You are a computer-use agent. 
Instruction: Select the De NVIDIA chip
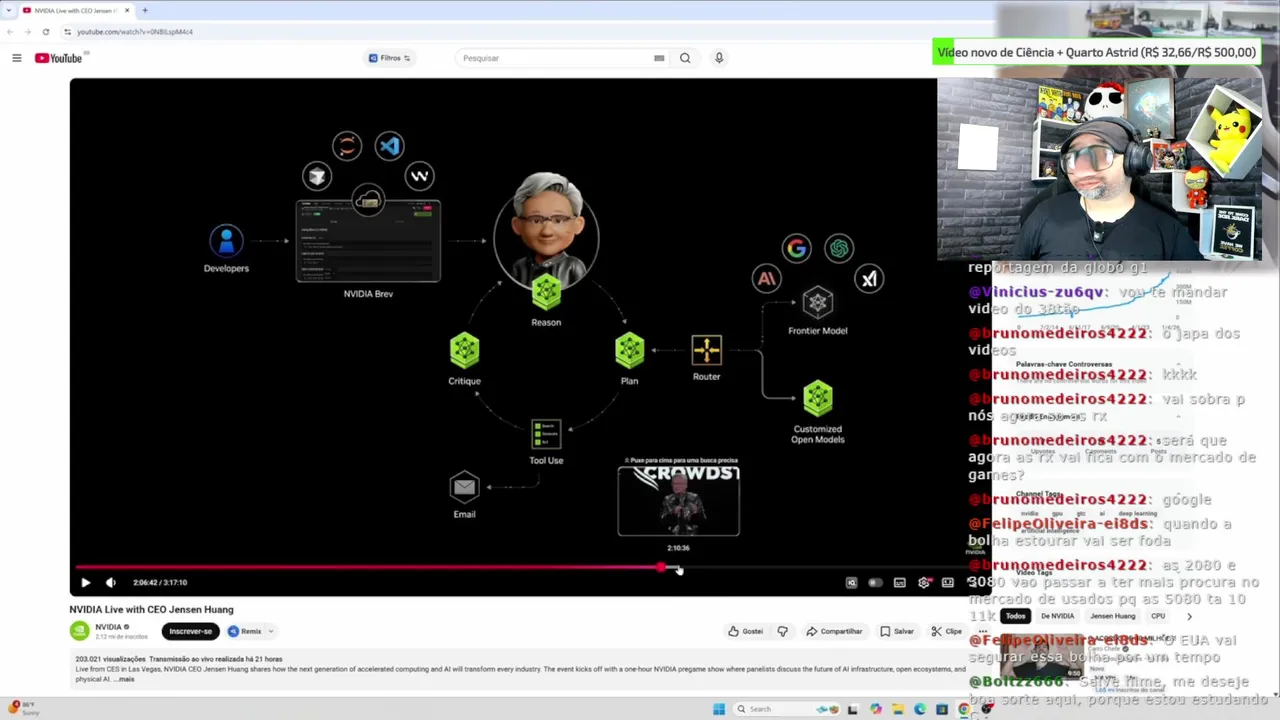point(1057,616)
